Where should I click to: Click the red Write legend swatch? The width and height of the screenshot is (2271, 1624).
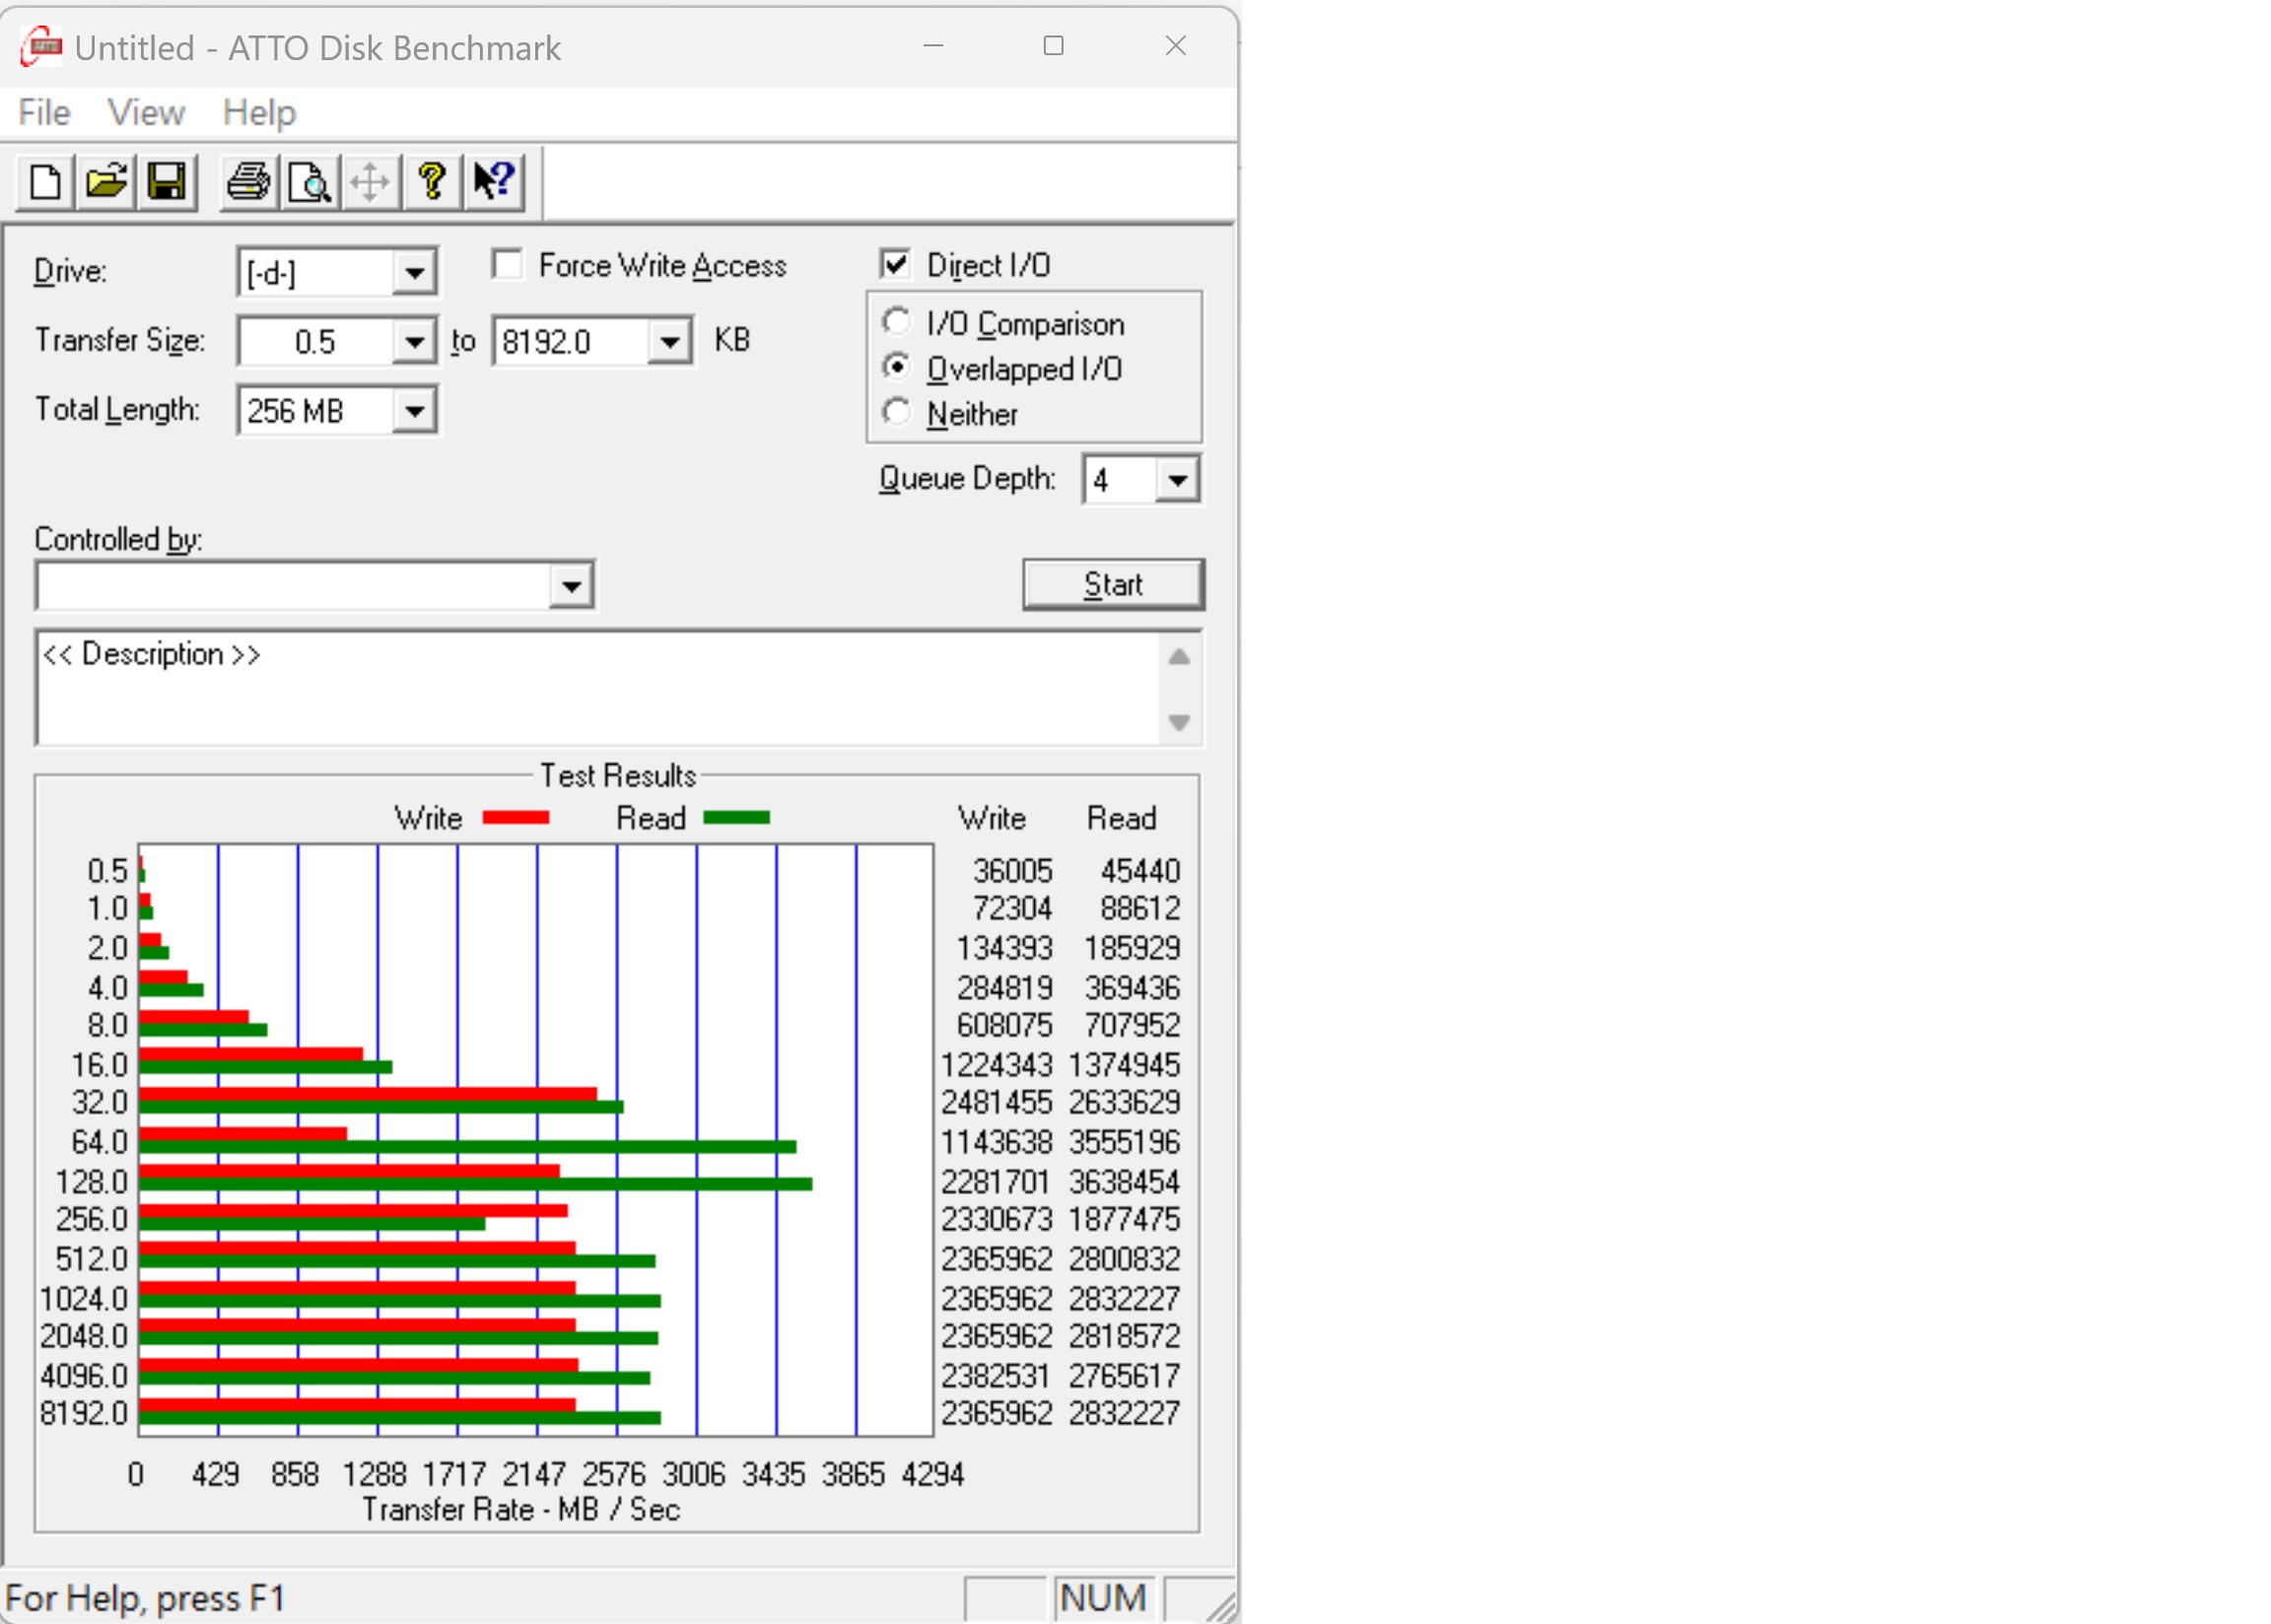(516, 818)
